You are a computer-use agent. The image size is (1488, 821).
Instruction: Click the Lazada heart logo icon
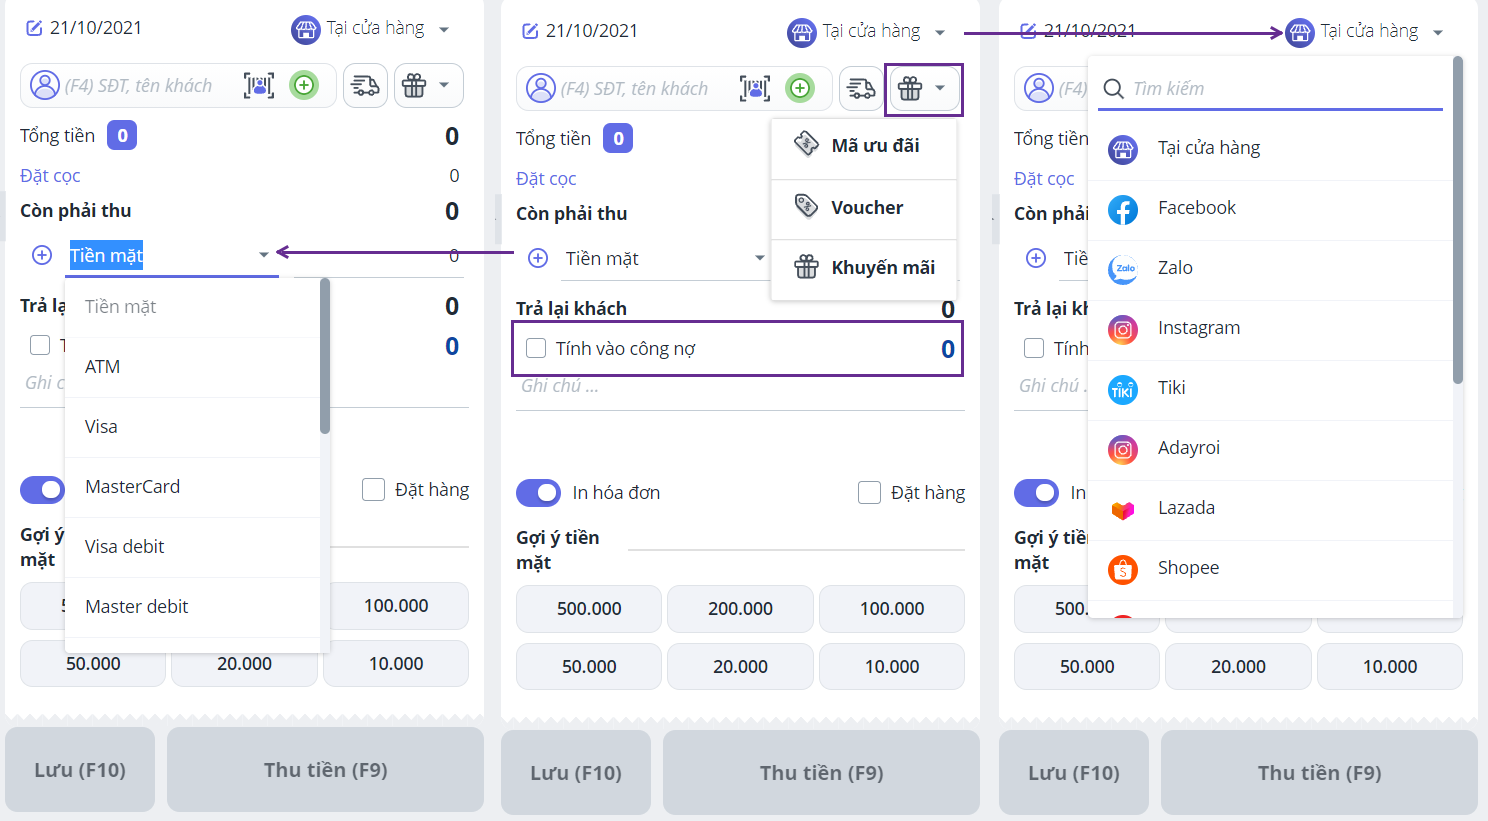click(1123, 510)
